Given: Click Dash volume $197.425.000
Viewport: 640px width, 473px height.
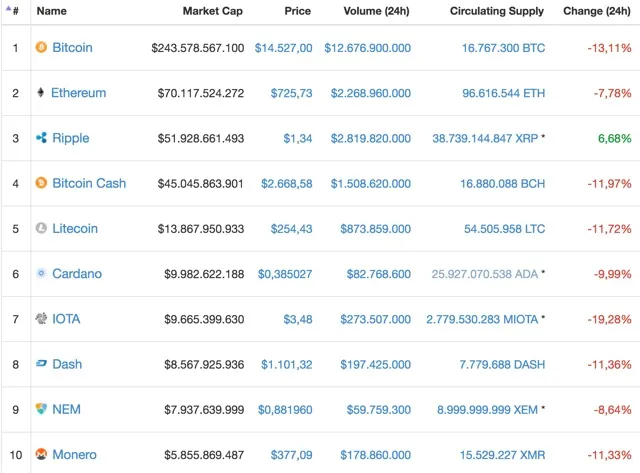Looking at the screenshot, I should (376, 364).
